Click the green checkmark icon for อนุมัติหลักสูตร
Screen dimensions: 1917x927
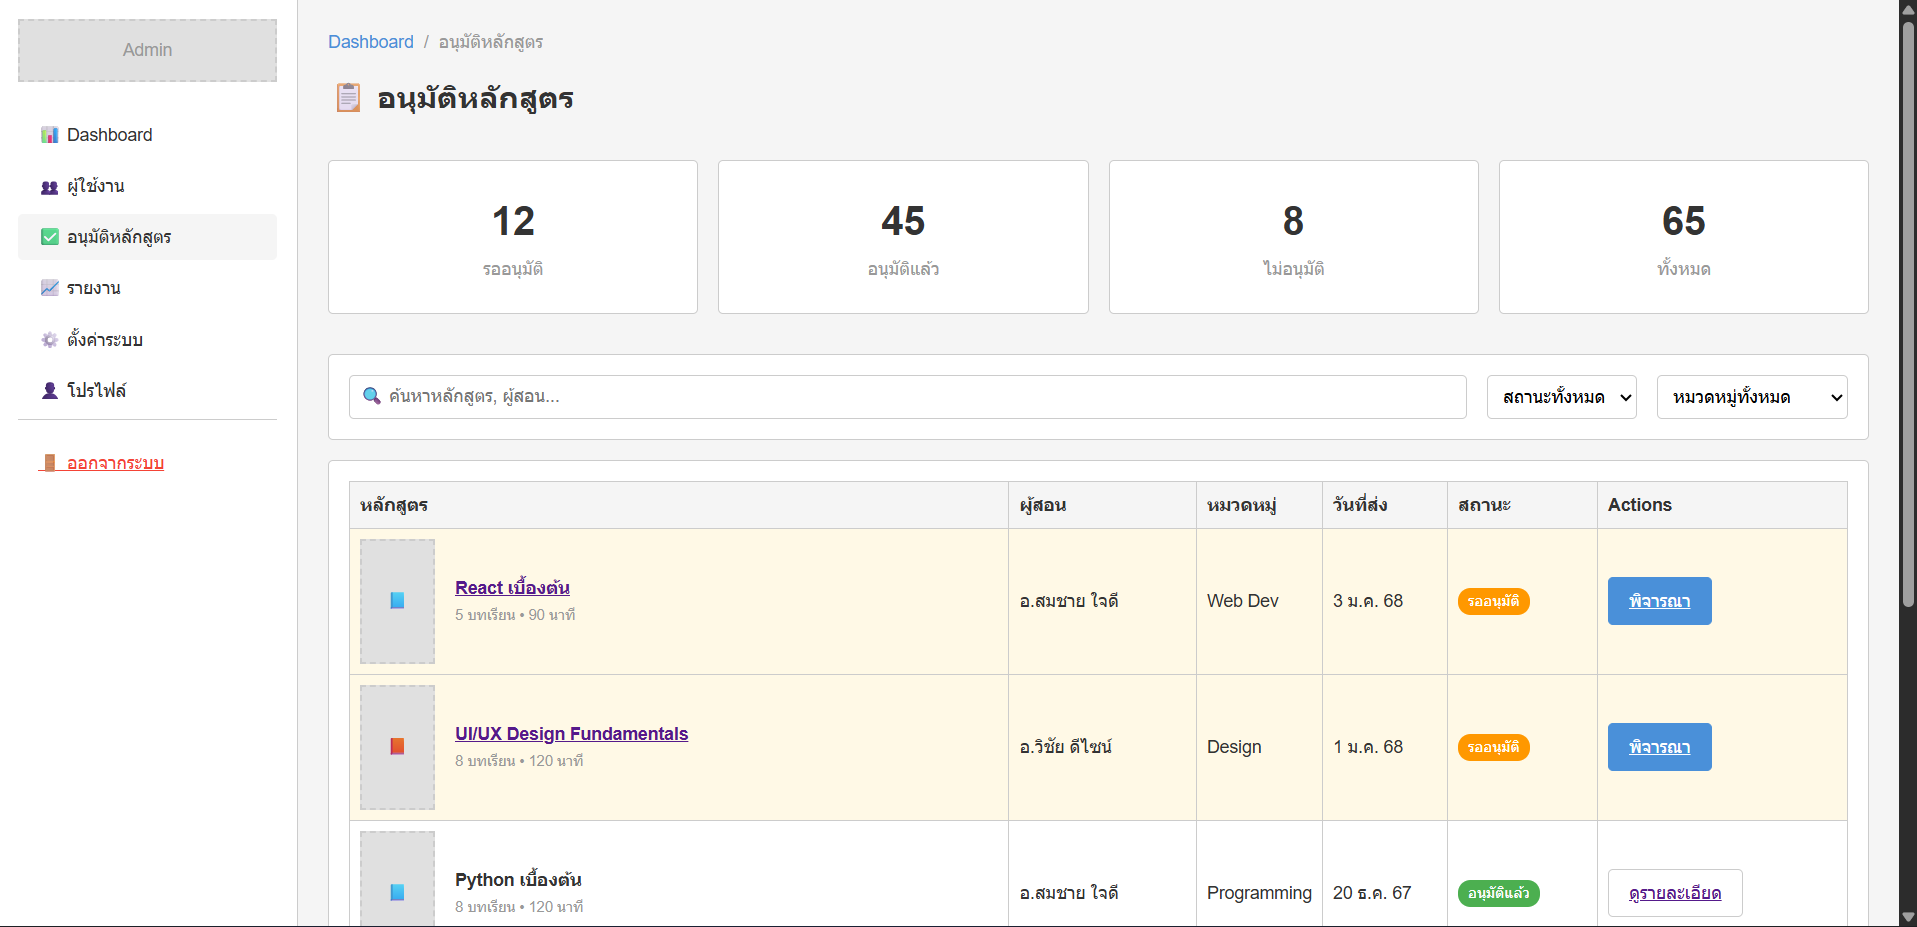click(49, 237)
